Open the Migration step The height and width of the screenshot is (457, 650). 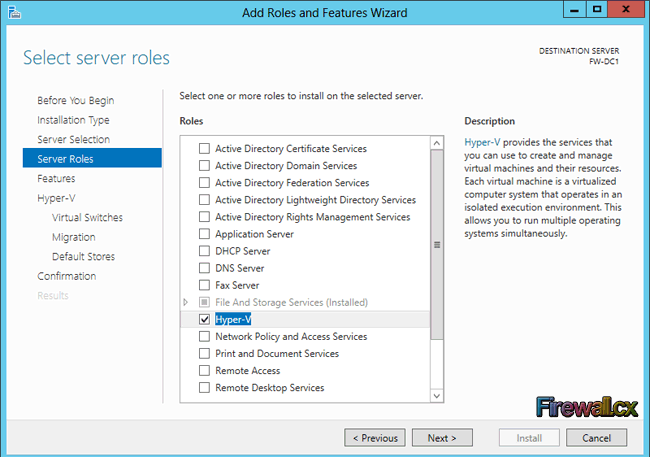tap(73, 237)
